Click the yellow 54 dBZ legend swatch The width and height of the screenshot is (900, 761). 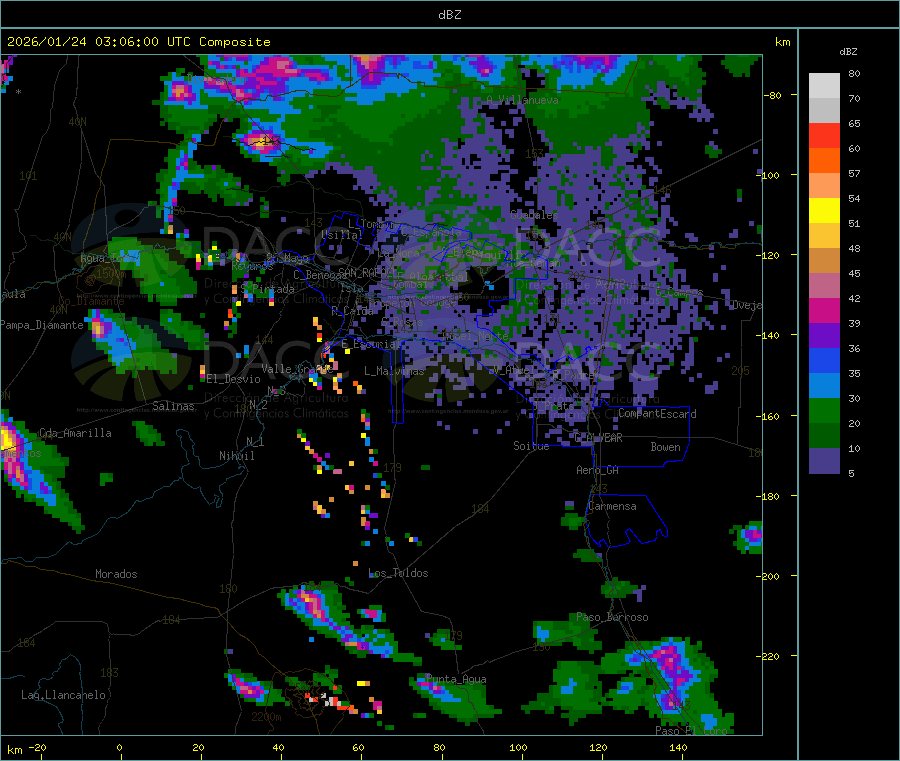pos(824,211)
